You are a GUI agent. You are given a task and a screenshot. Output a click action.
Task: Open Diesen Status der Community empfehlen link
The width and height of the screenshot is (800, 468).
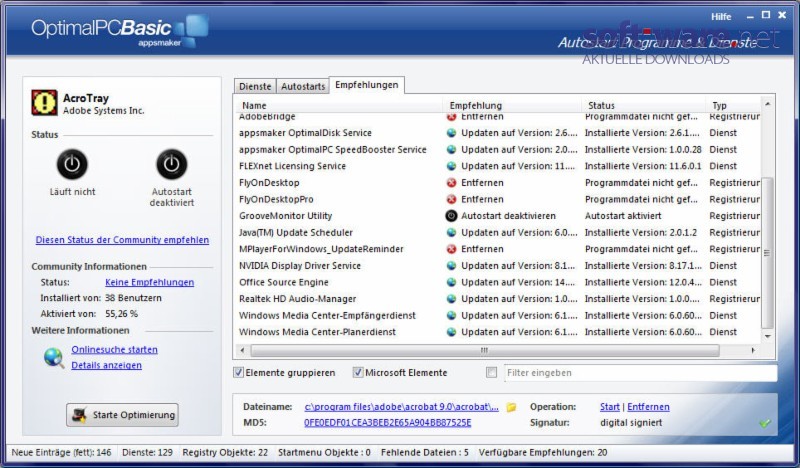[122, 240]
